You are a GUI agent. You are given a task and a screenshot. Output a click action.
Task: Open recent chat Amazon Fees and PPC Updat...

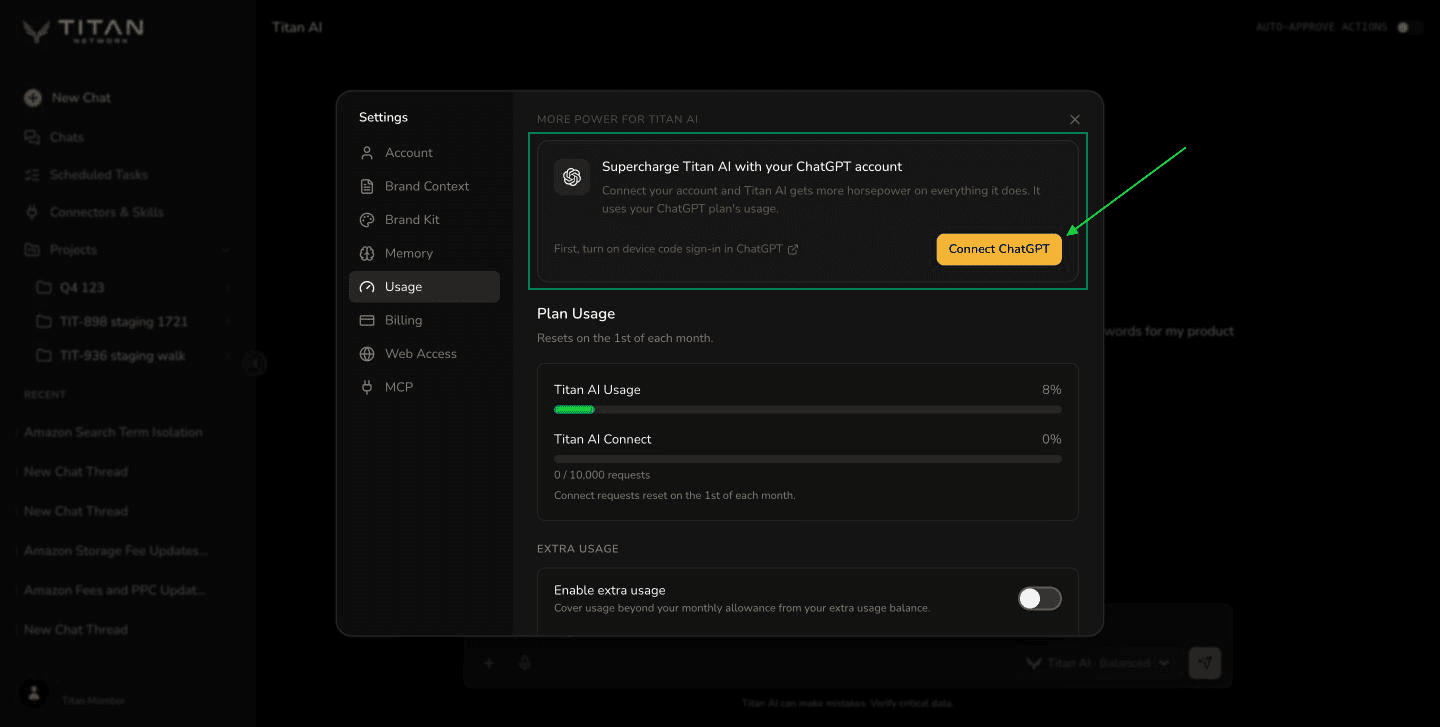115,590
